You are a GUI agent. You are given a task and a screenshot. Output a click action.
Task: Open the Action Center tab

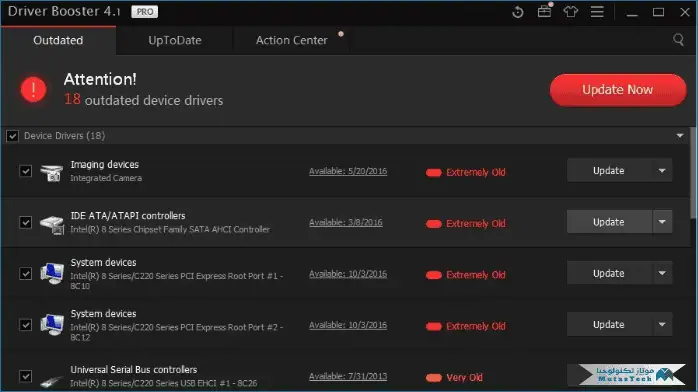click(292, 40)
